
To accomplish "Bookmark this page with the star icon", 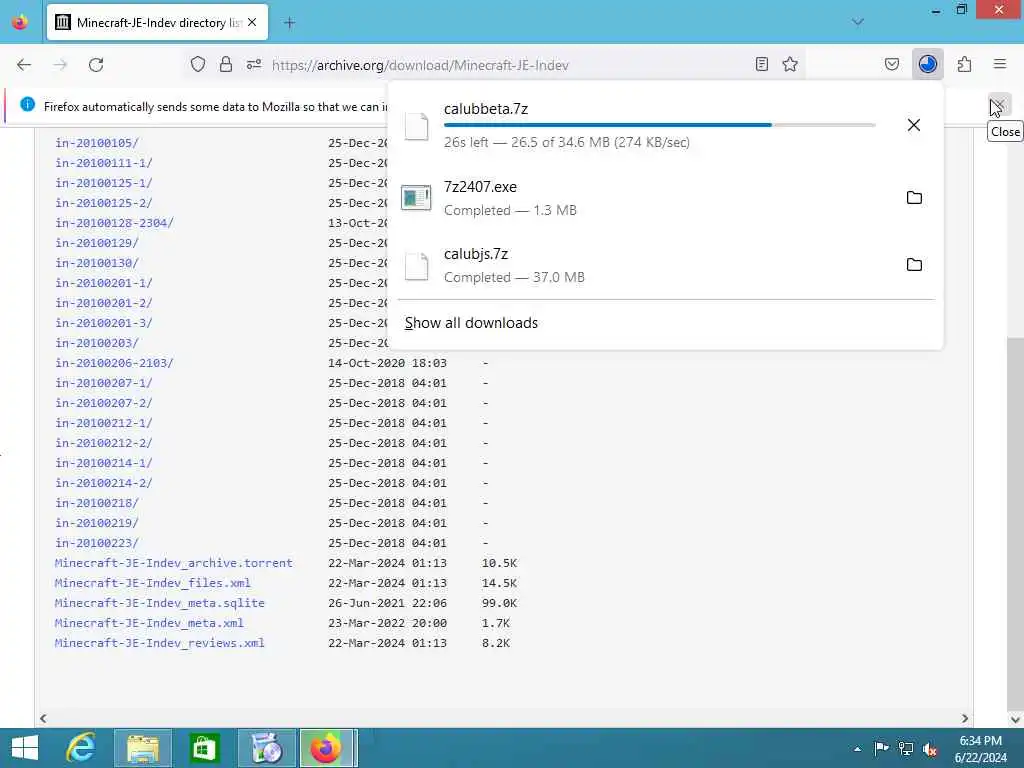I will point(790,64).
